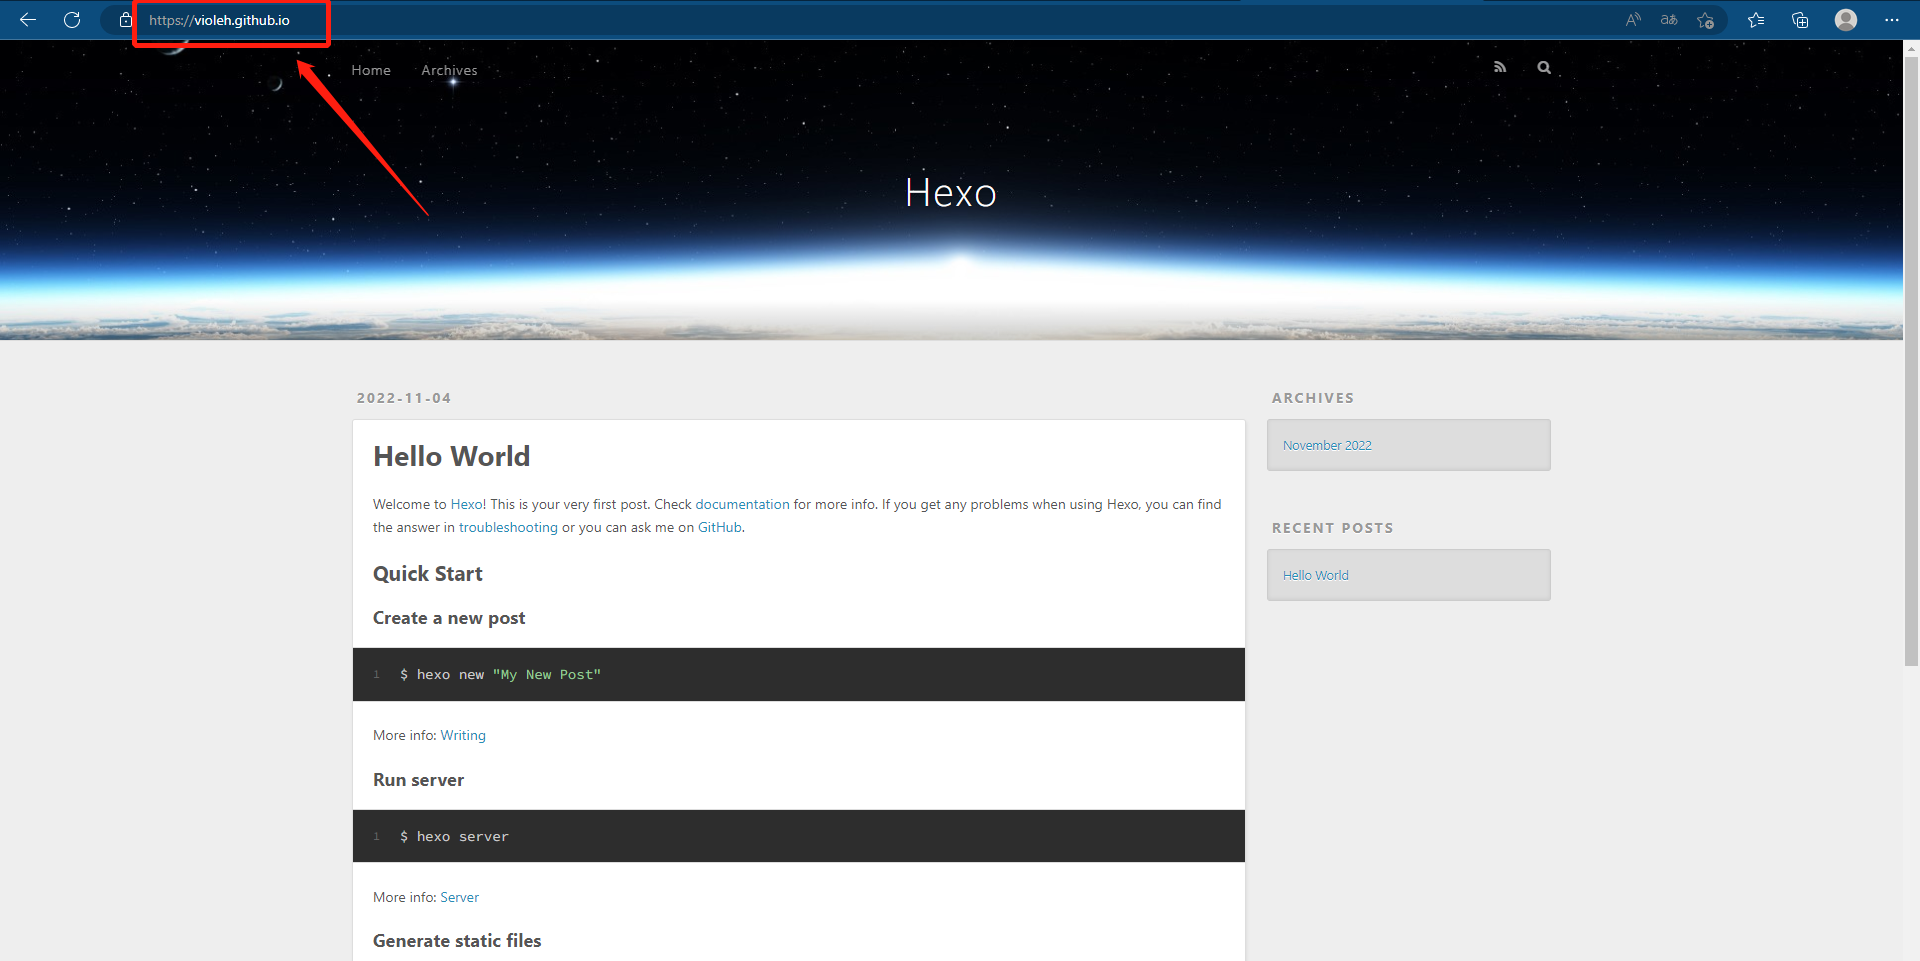The height and width of the screenshot is (961, 1920).
Task: Open the Collections icon
Action: 1800,20
